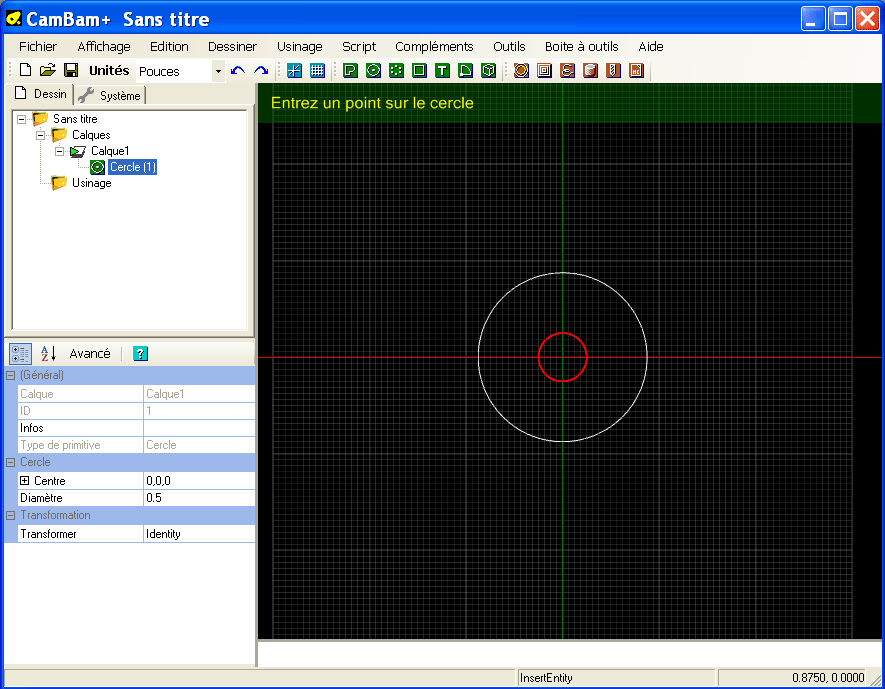Click the Avancé properties button
This screenshot has width=885, height=689.
(90, 354)
